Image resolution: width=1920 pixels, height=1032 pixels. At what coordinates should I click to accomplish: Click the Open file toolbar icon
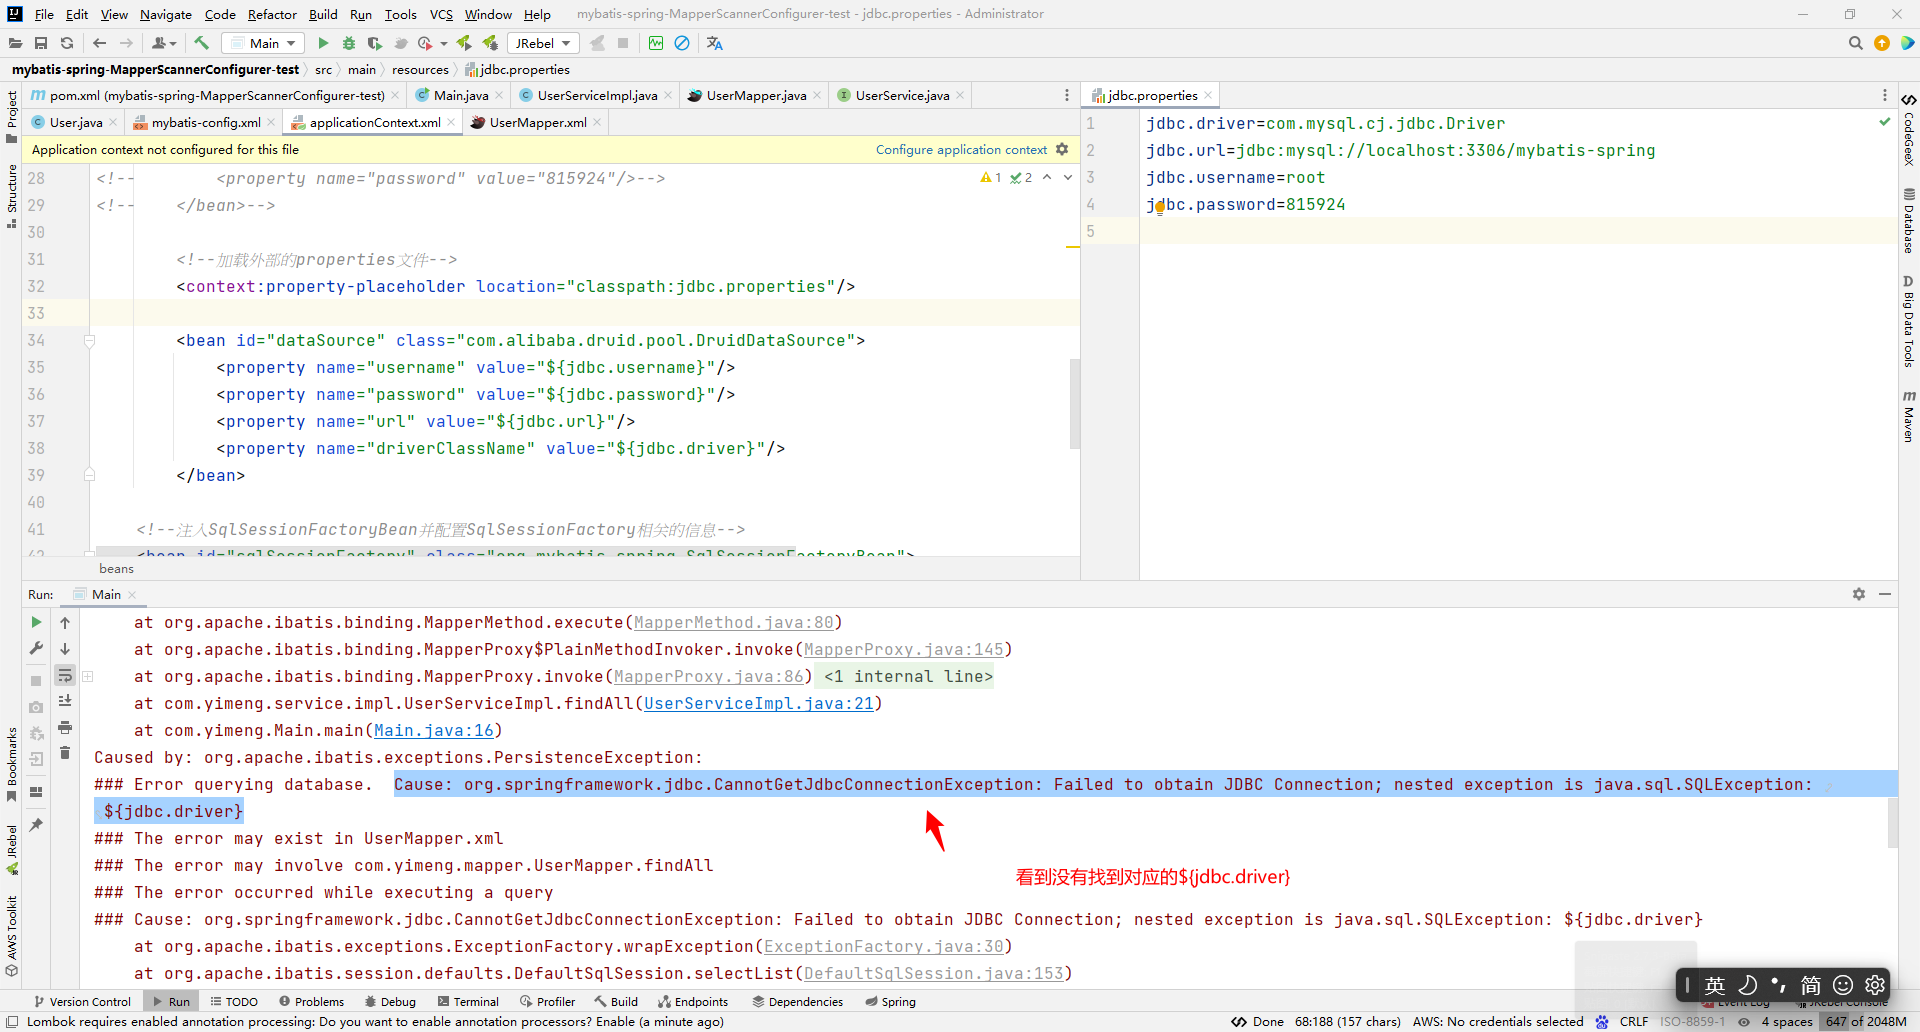pyautogui.click(x=15, y=43)
